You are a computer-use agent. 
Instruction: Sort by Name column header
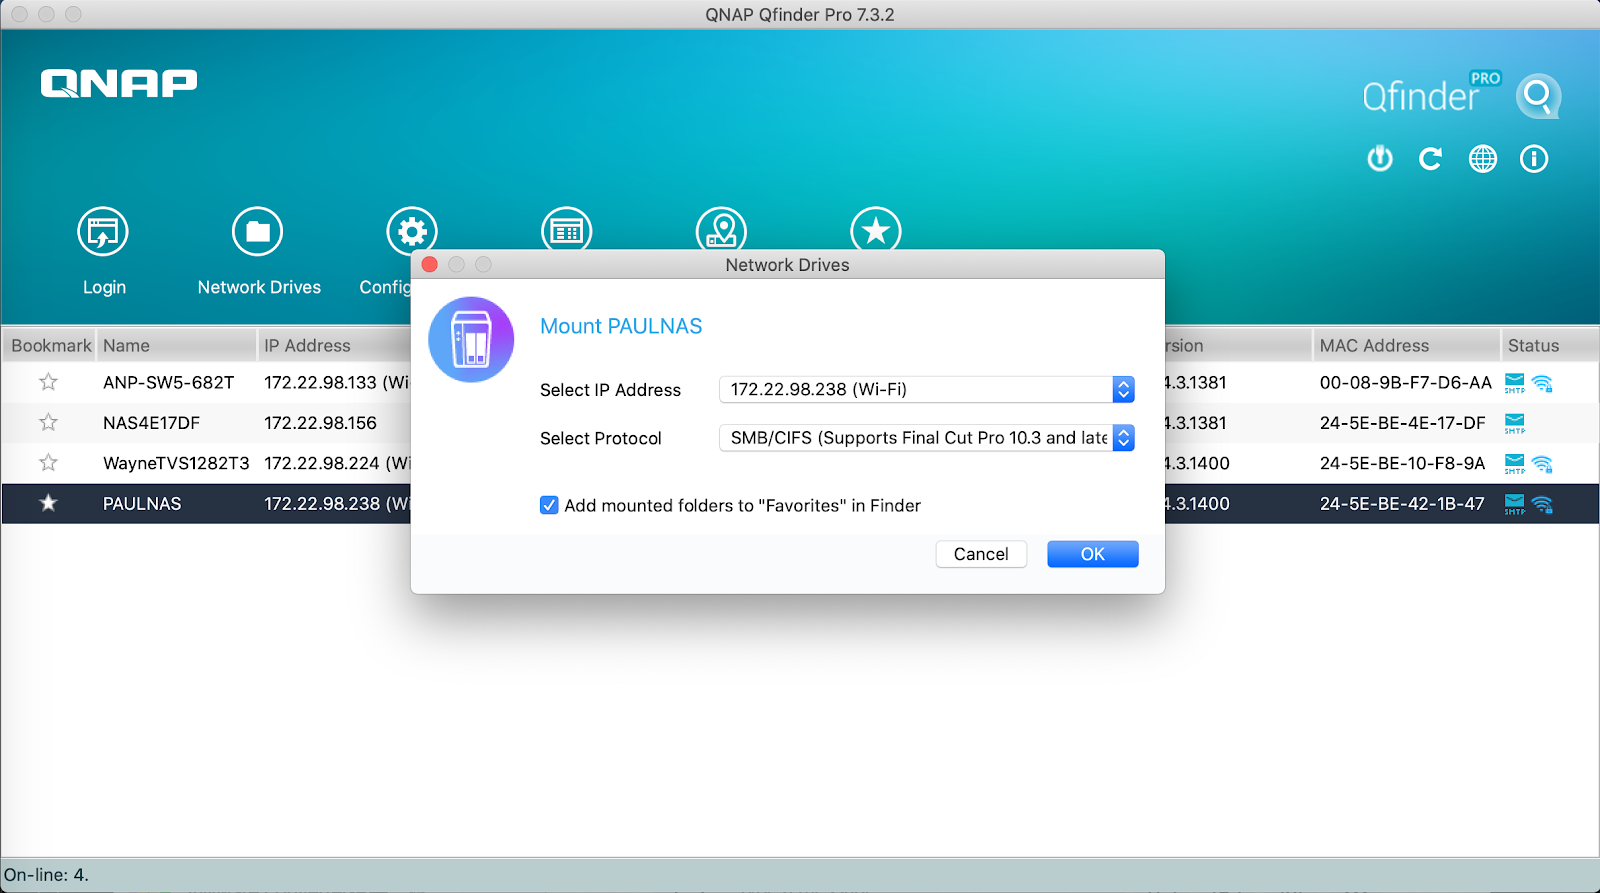[x=176, y=345]
